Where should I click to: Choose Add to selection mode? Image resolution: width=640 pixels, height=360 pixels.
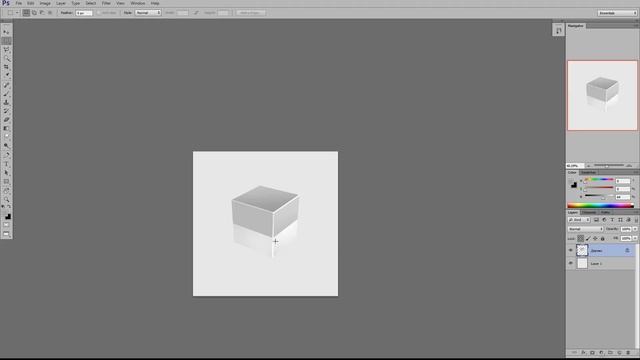pyautogui.click(x=34, y=13)
